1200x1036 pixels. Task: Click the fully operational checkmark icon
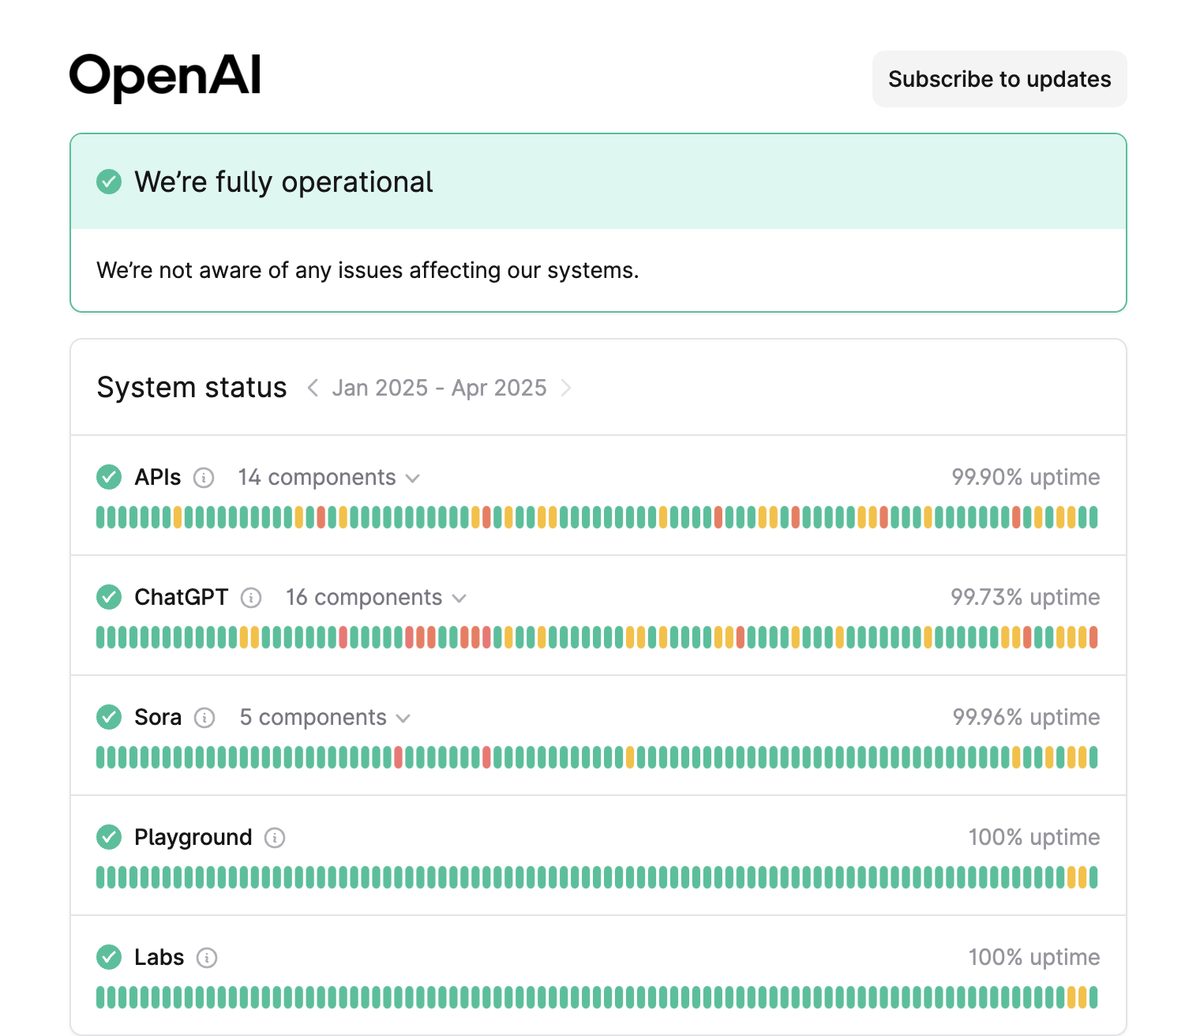pyautogui.click(x=109, y=182)
